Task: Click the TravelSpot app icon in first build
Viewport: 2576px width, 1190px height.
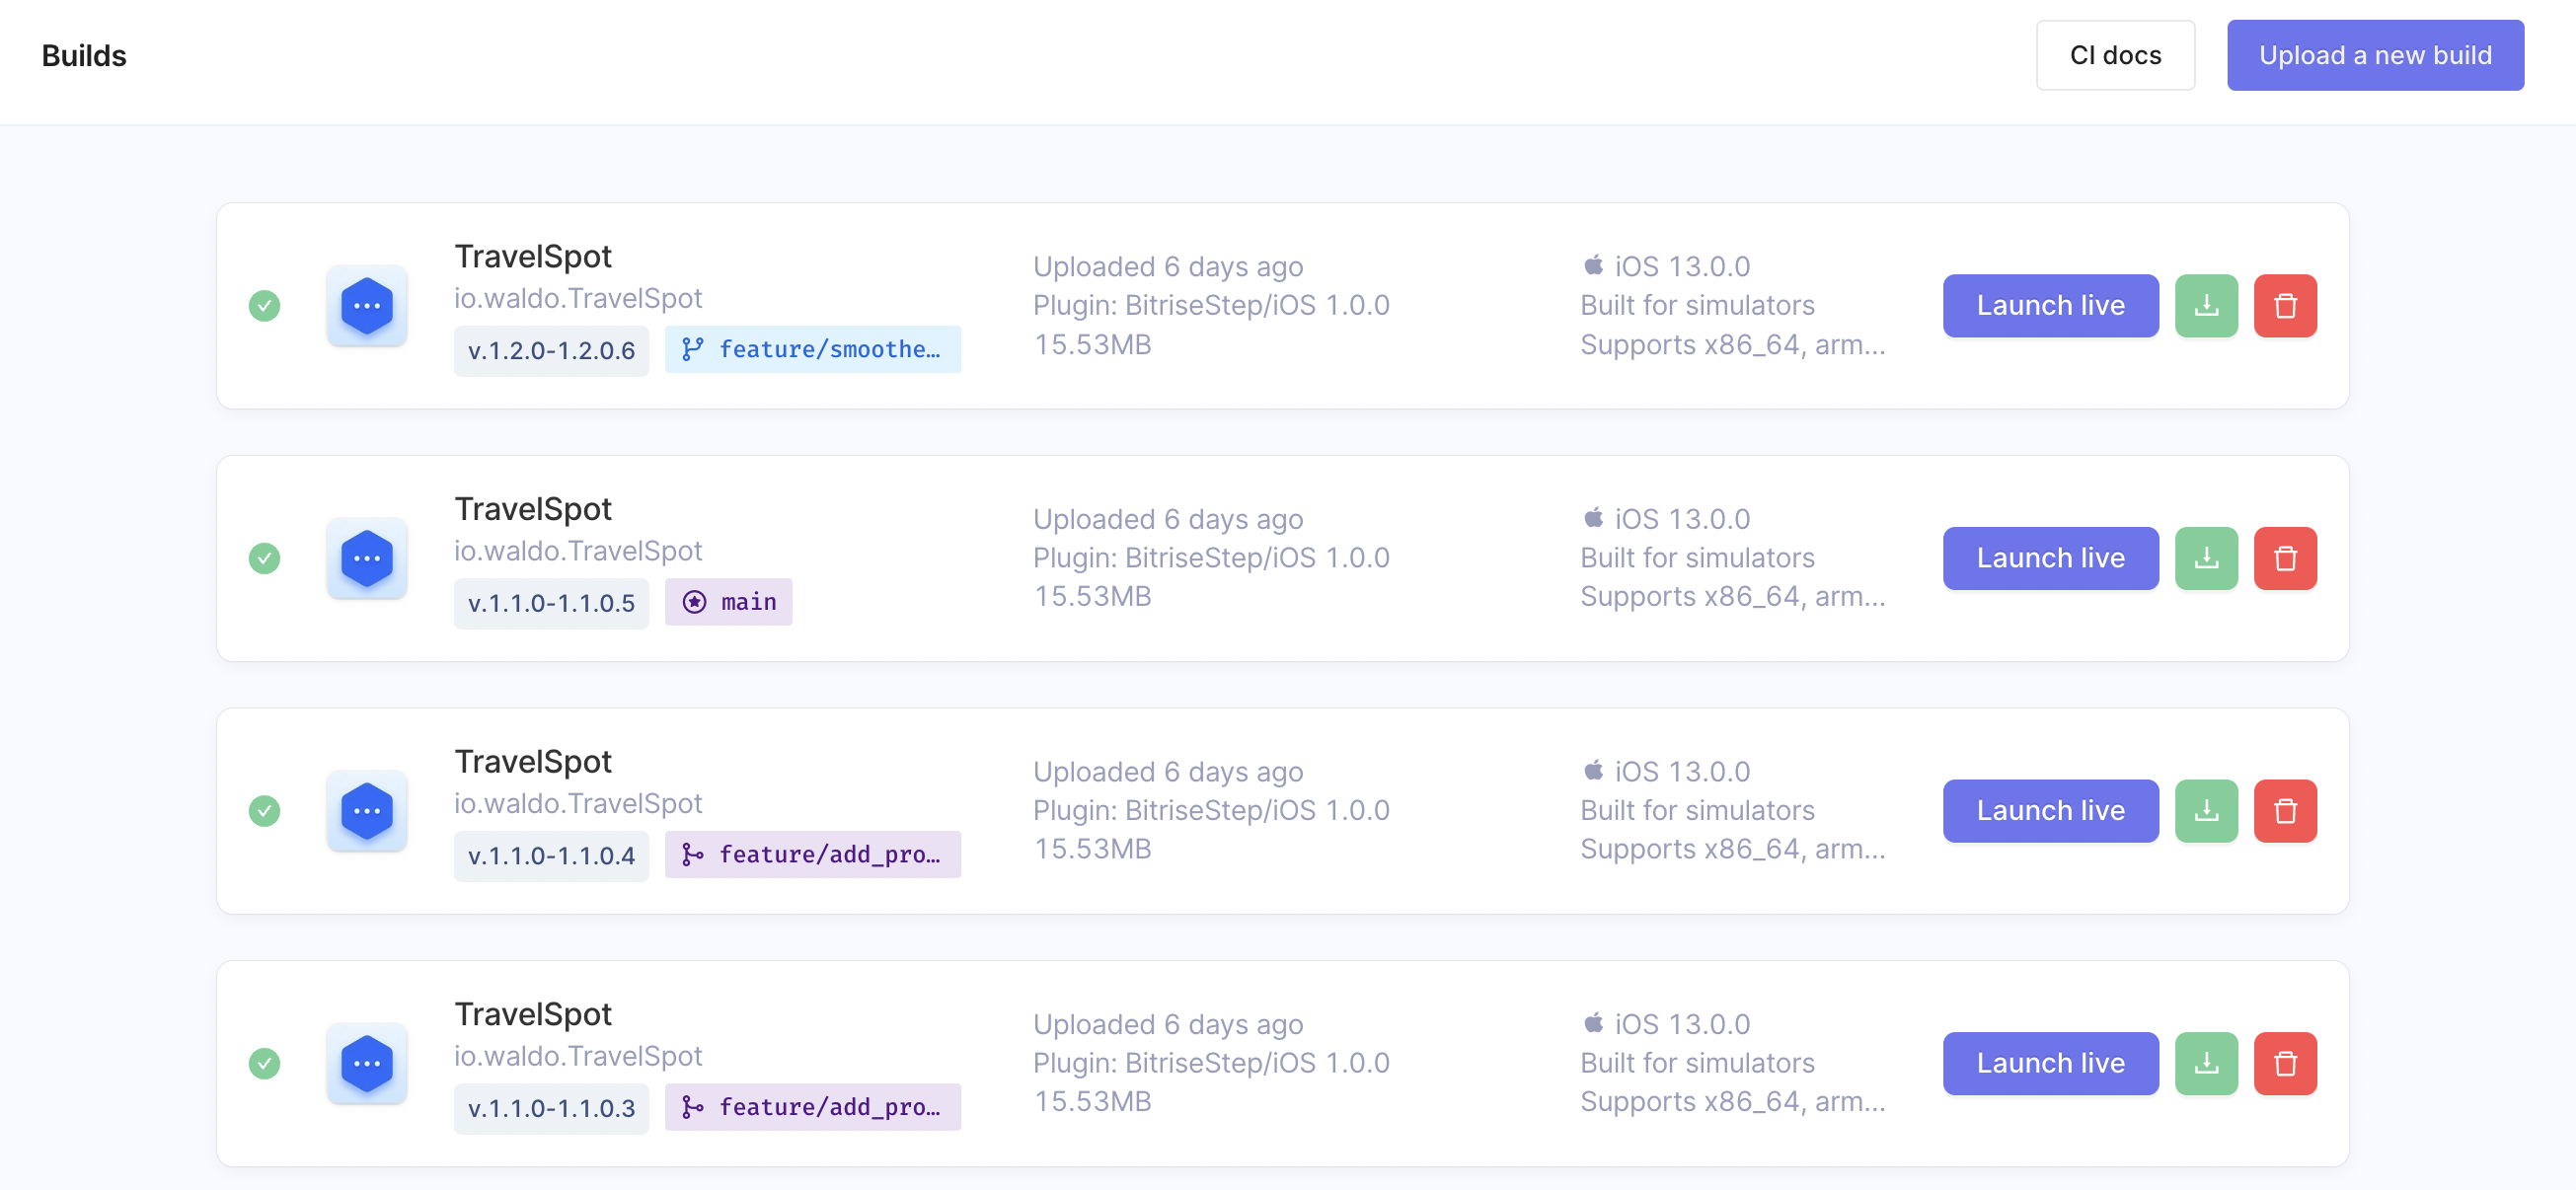Action: point(367,306)
